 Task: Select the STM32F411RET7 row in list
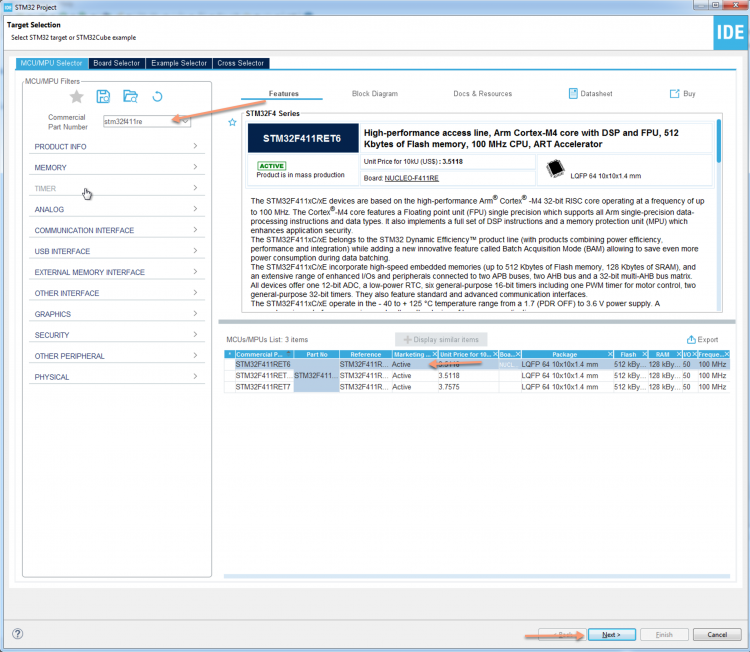263,387
